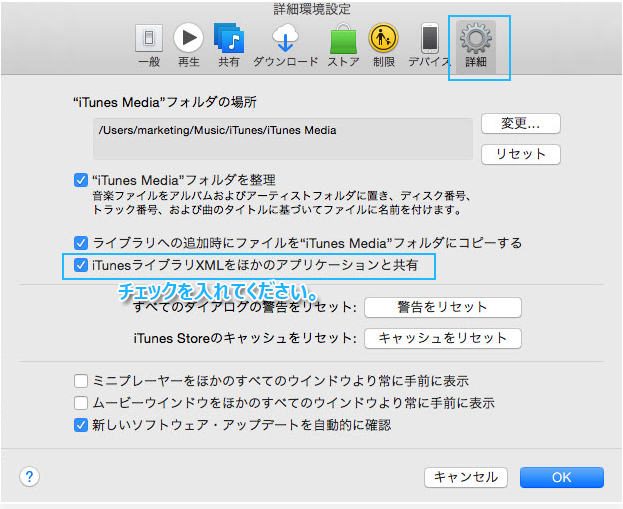Click the すべてのダイアログの警告をリセット label

click(x=245, y=307)
